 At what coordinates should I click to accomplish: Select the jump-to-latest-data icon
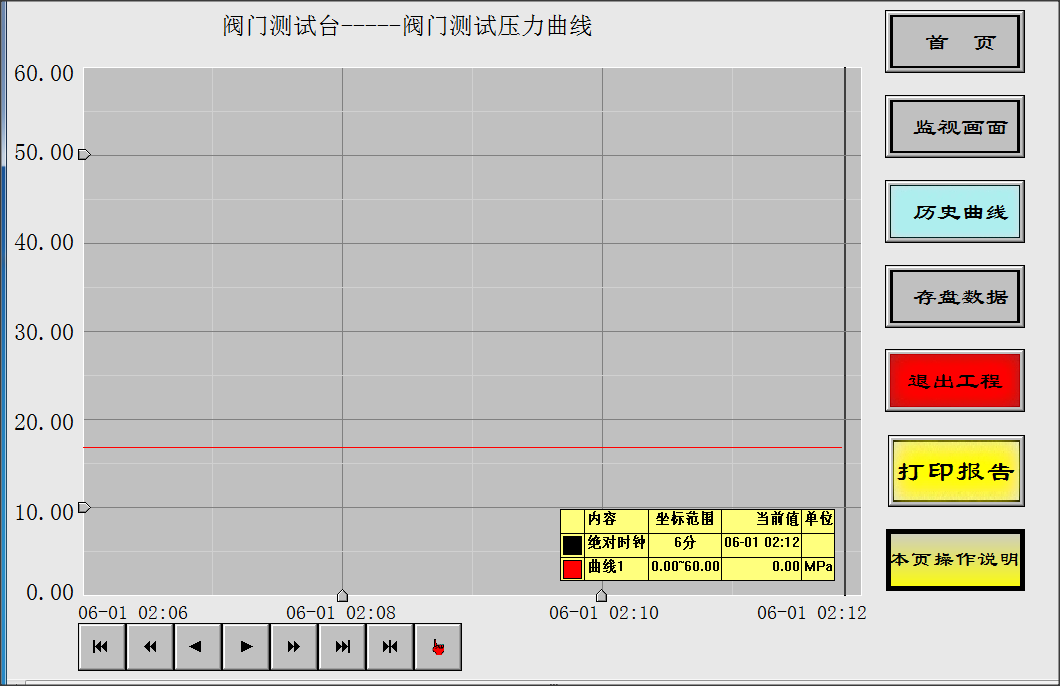coord(389,646)
